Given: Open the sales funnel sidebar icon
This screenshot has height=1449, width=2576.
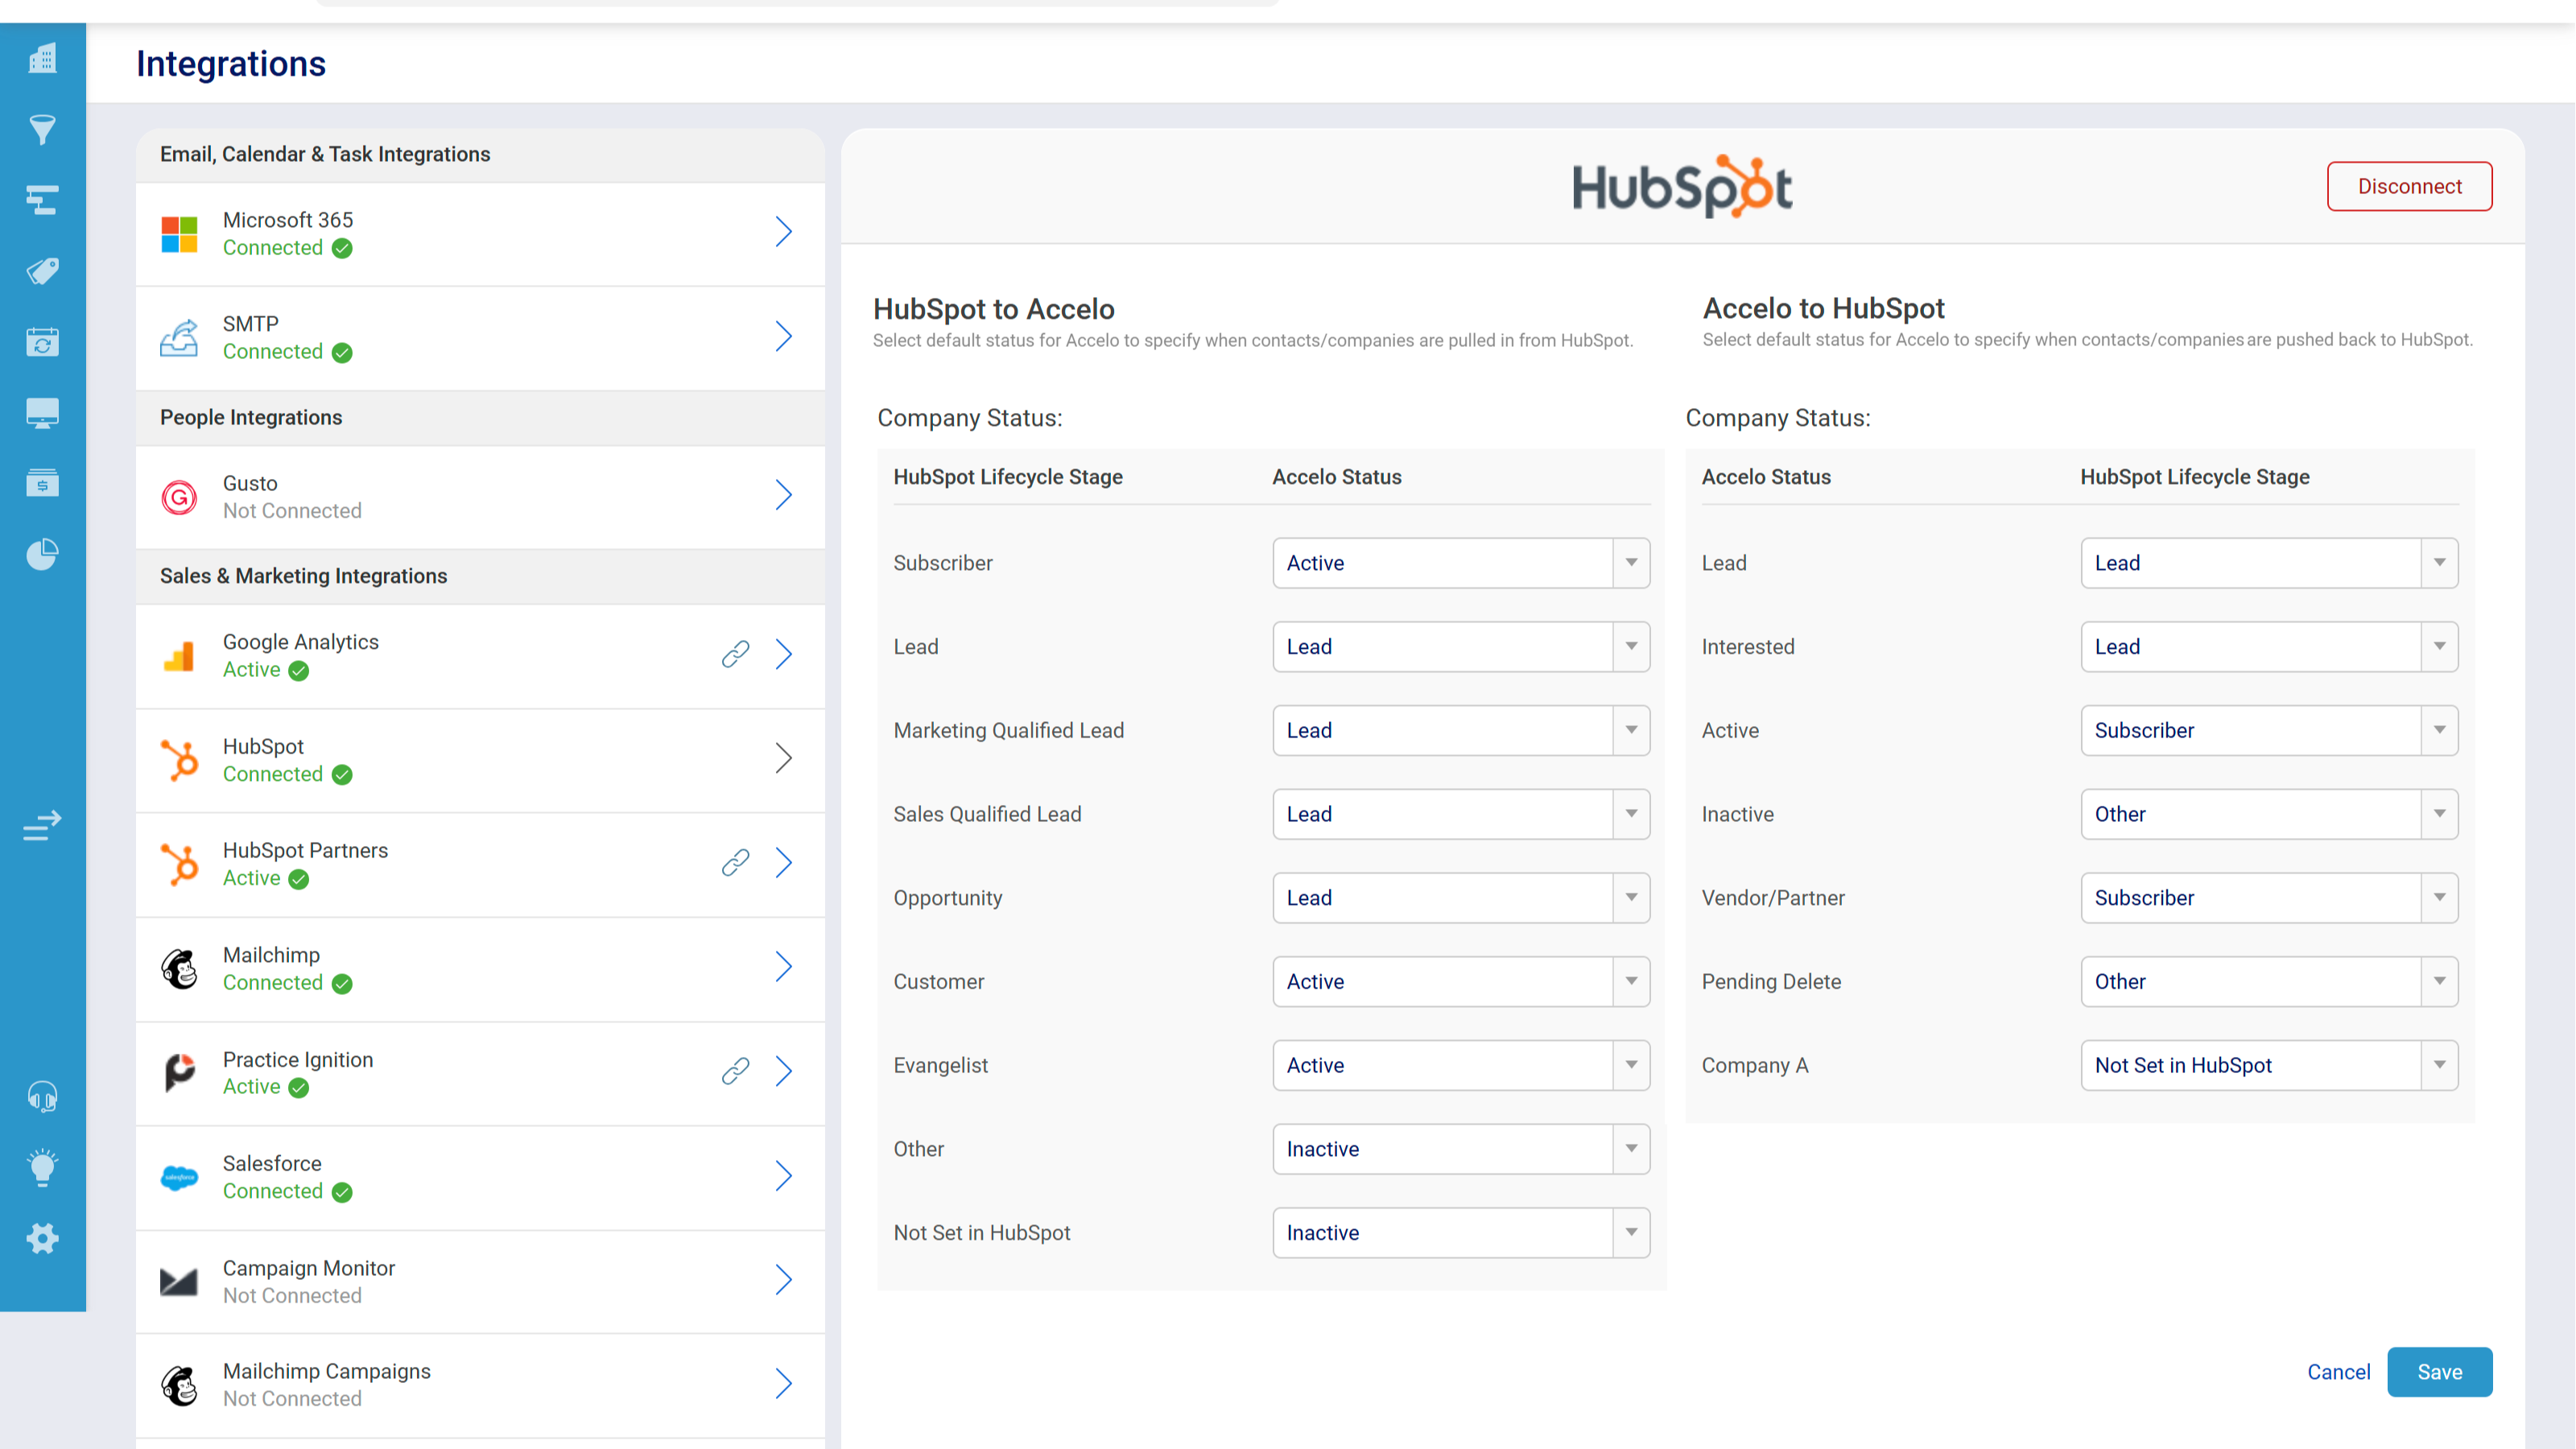Looking at the screenshot, I should pyautogui.click(x=42, y=130).
